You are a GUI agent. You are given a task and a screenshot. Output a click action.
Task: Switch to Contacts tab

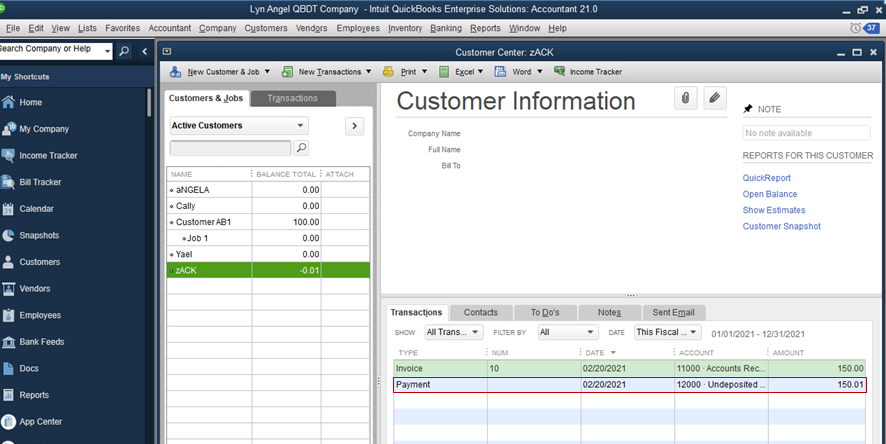point(481,312)
